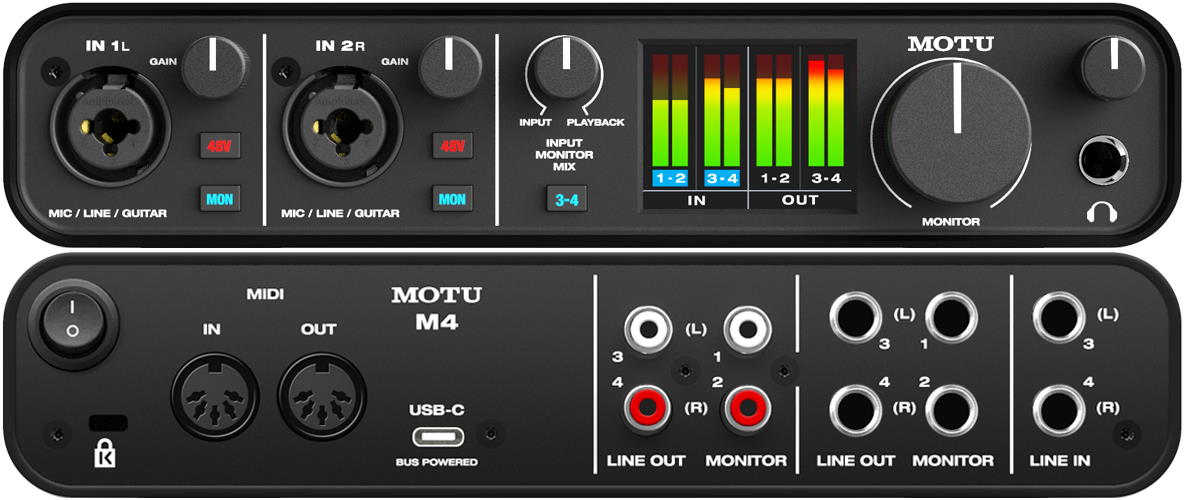The image size is (1185, 500).
Task: Toggle the MON button under IN 2
Action: pos(453,199)
